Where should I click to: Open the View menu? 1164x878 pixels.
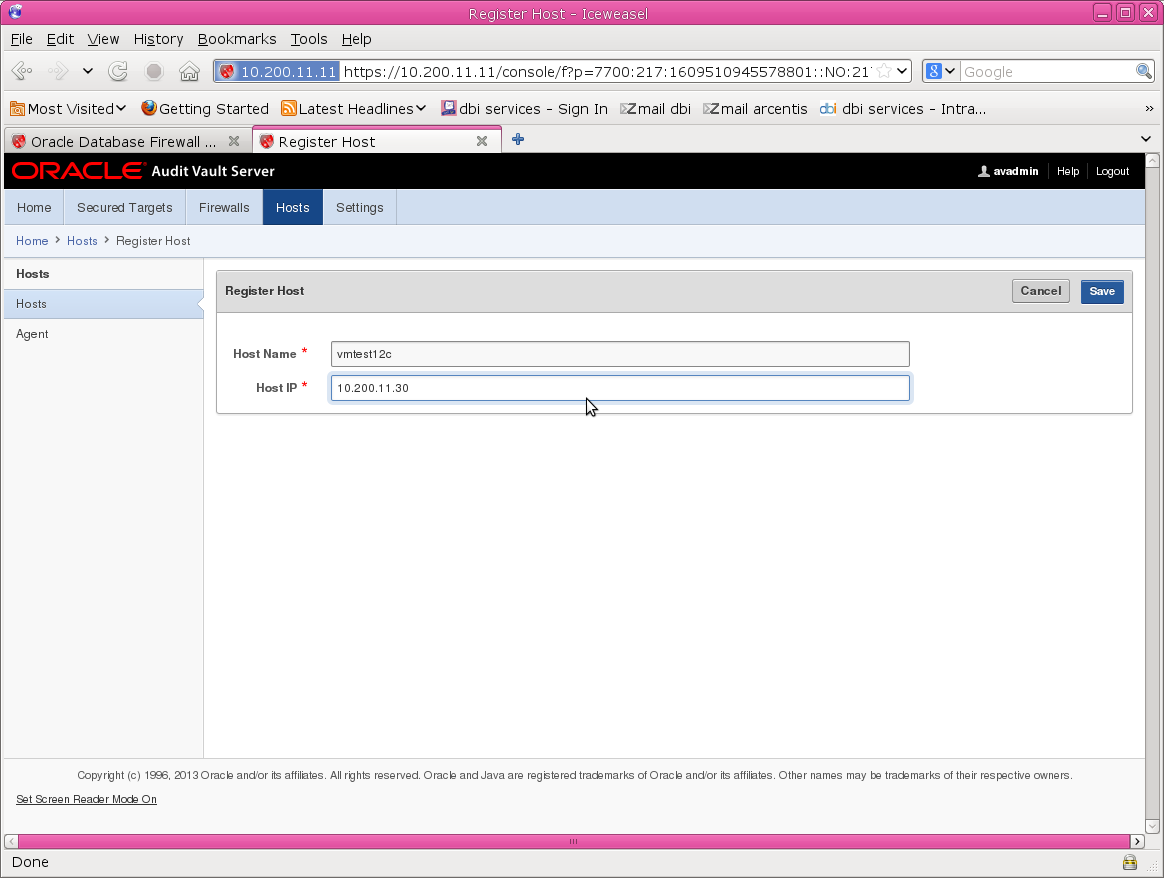(103, 39)
